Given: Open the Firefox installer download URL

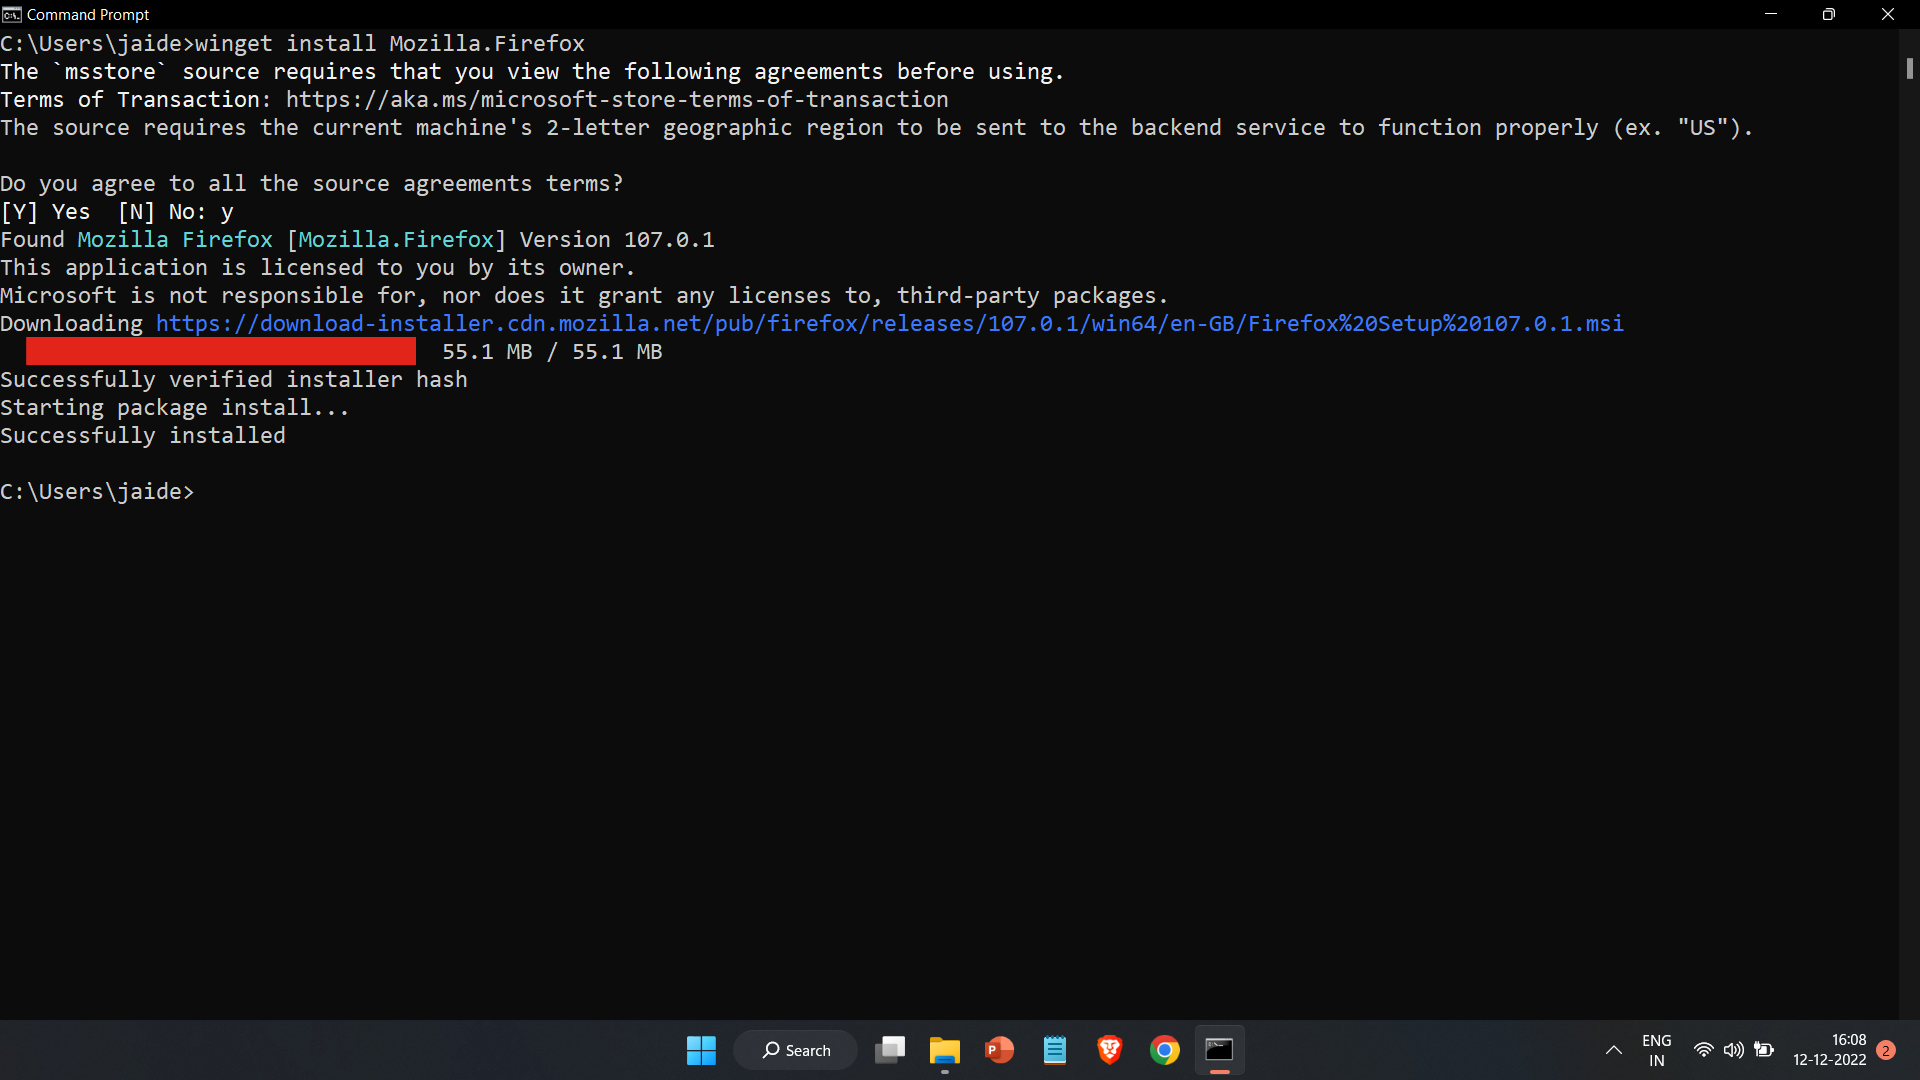Looking at the screenshot, I should coord(890,324).
